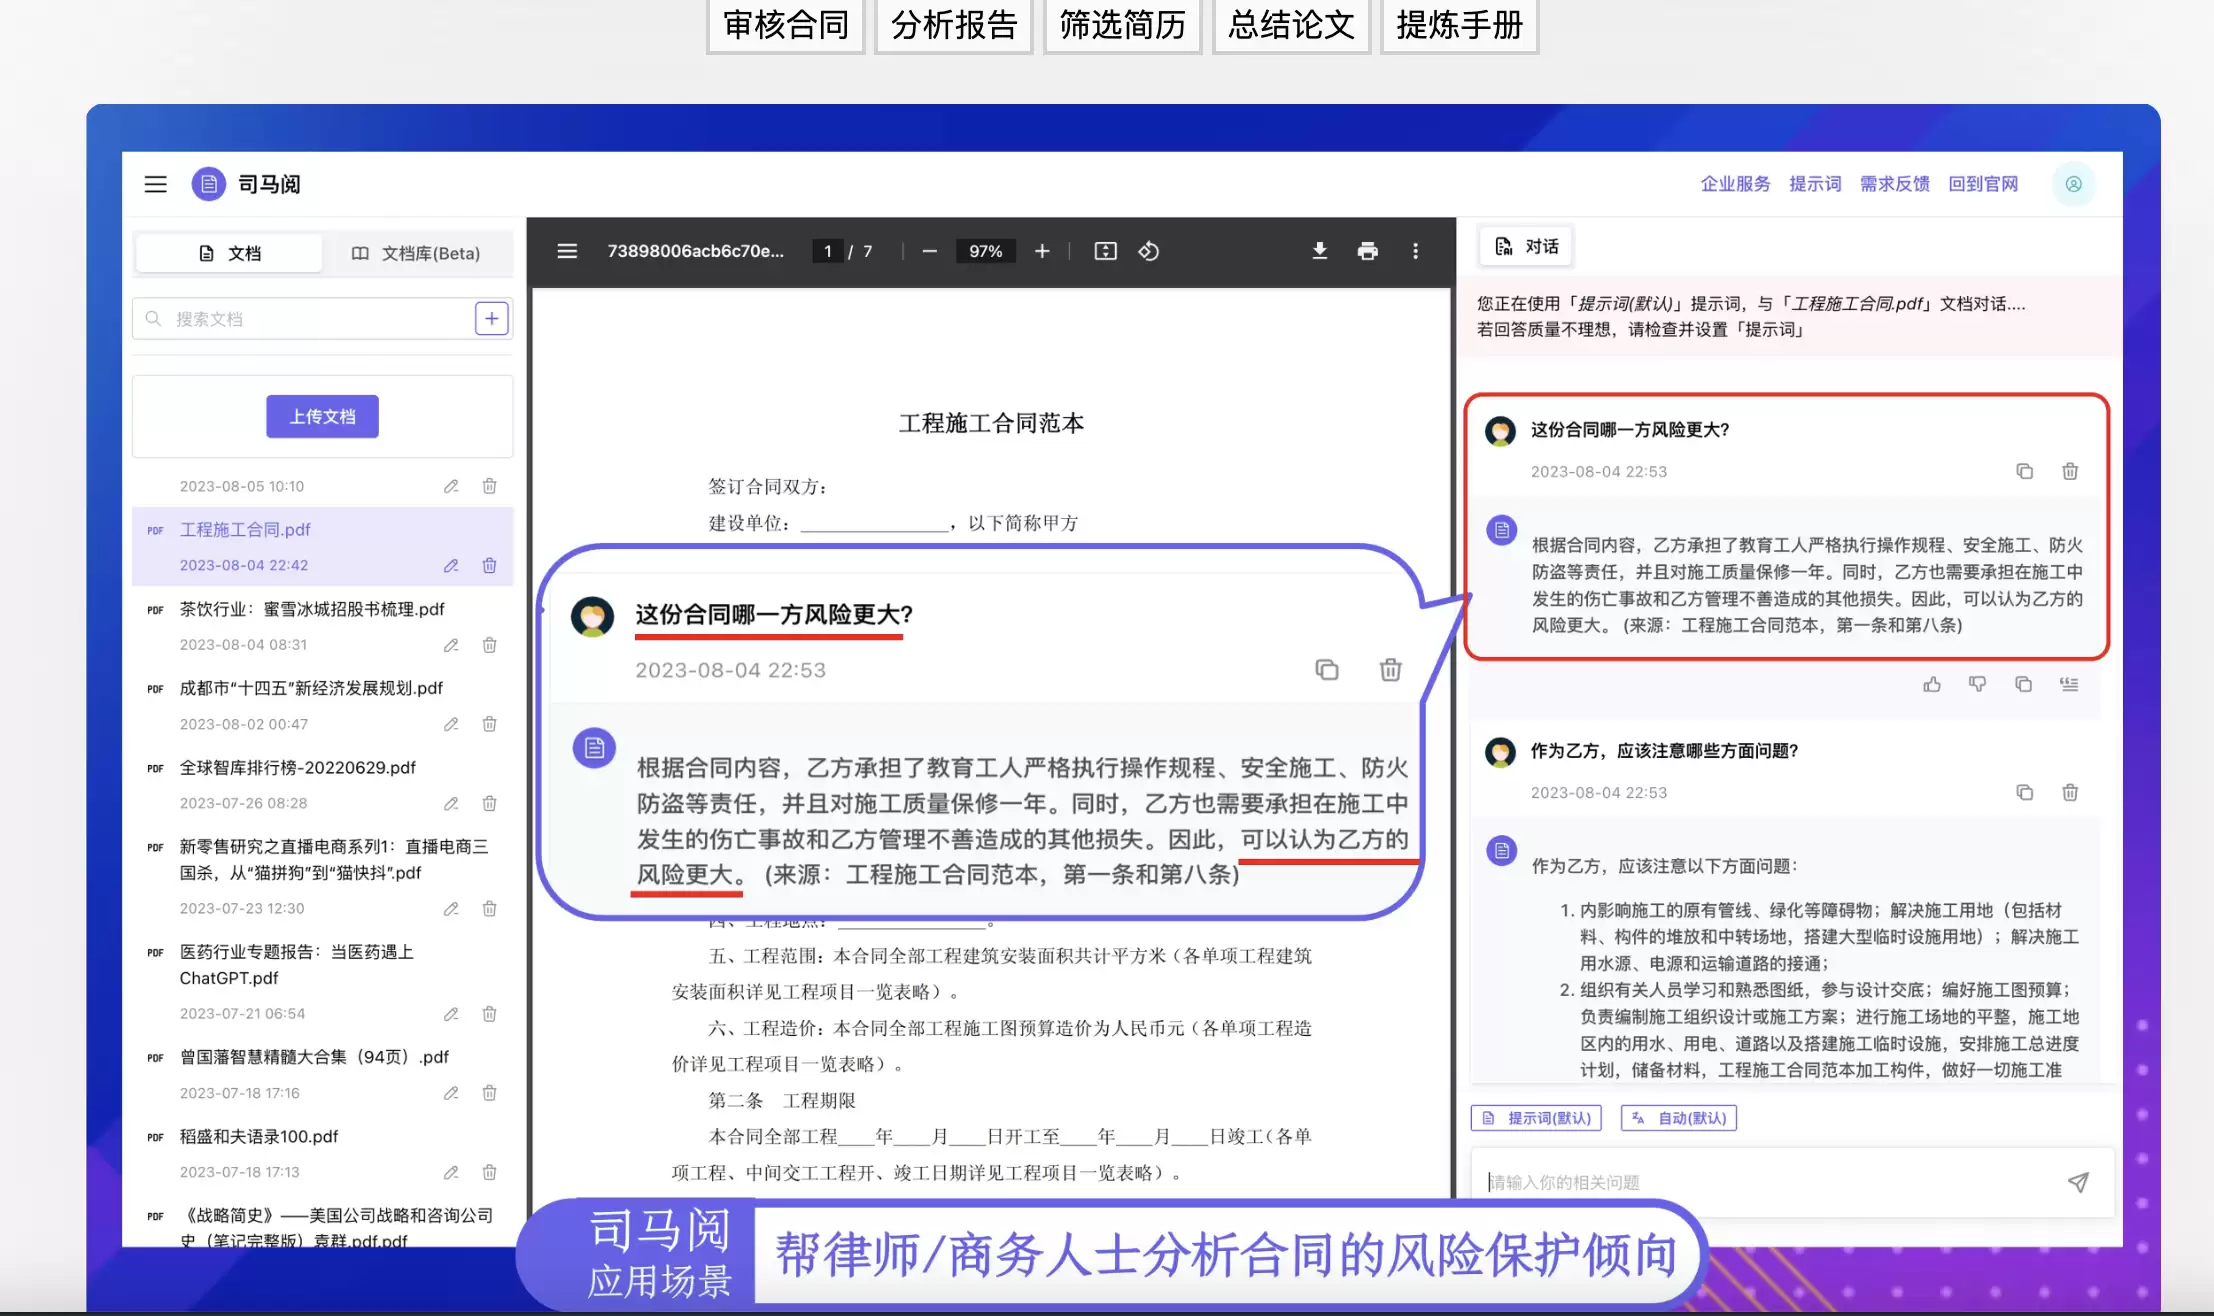The height and width of the screenshot is (1316, 2214).
Task: Open 提示词 in top navigation
Action: [1815, 184]
